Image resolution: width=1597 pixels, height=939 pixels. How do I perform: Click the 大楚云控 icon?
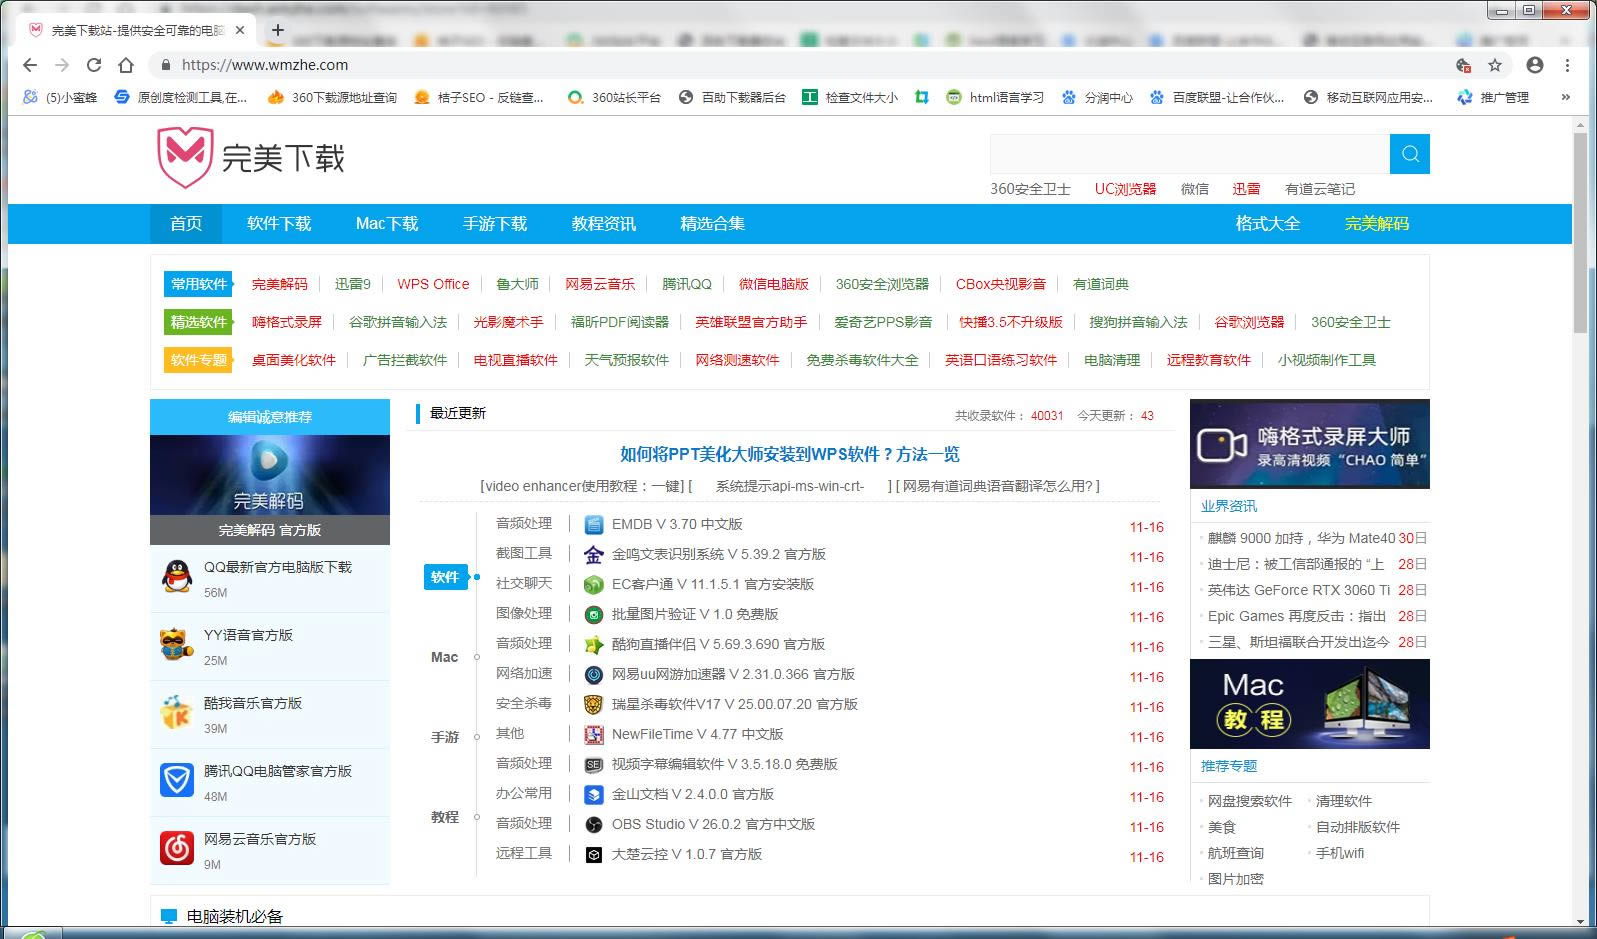tap(594, 855)
